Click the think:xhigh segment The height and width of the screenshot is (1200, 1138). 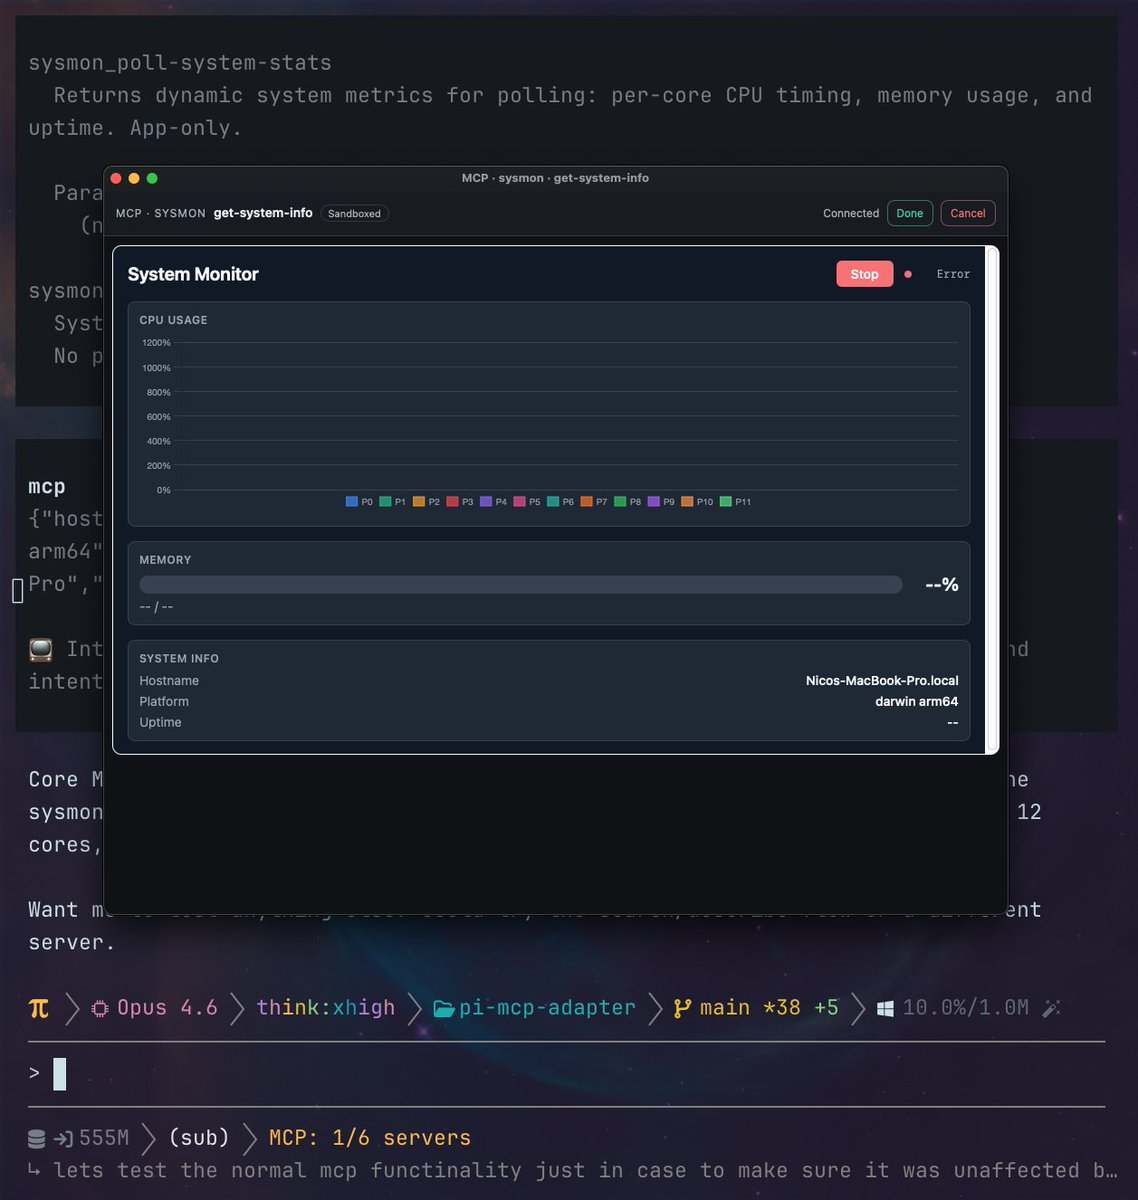tap(326, 1008)
